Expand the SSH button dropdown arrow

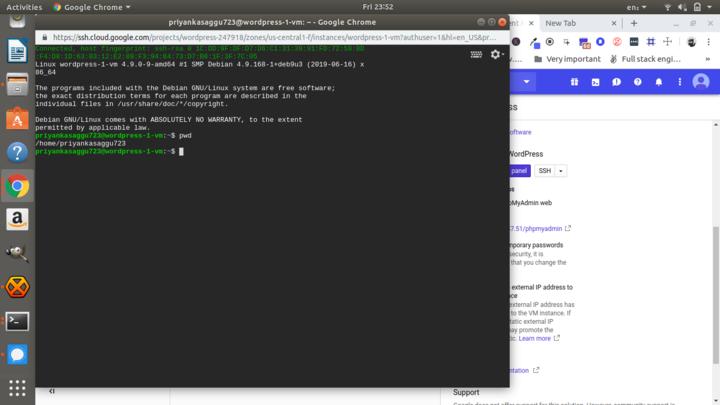click(x=561, y=171)
